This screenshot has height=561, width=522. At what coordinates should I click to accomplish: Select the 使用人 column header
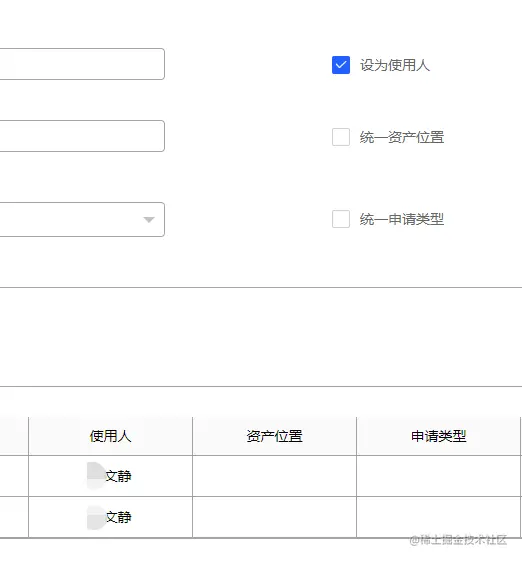110,436
